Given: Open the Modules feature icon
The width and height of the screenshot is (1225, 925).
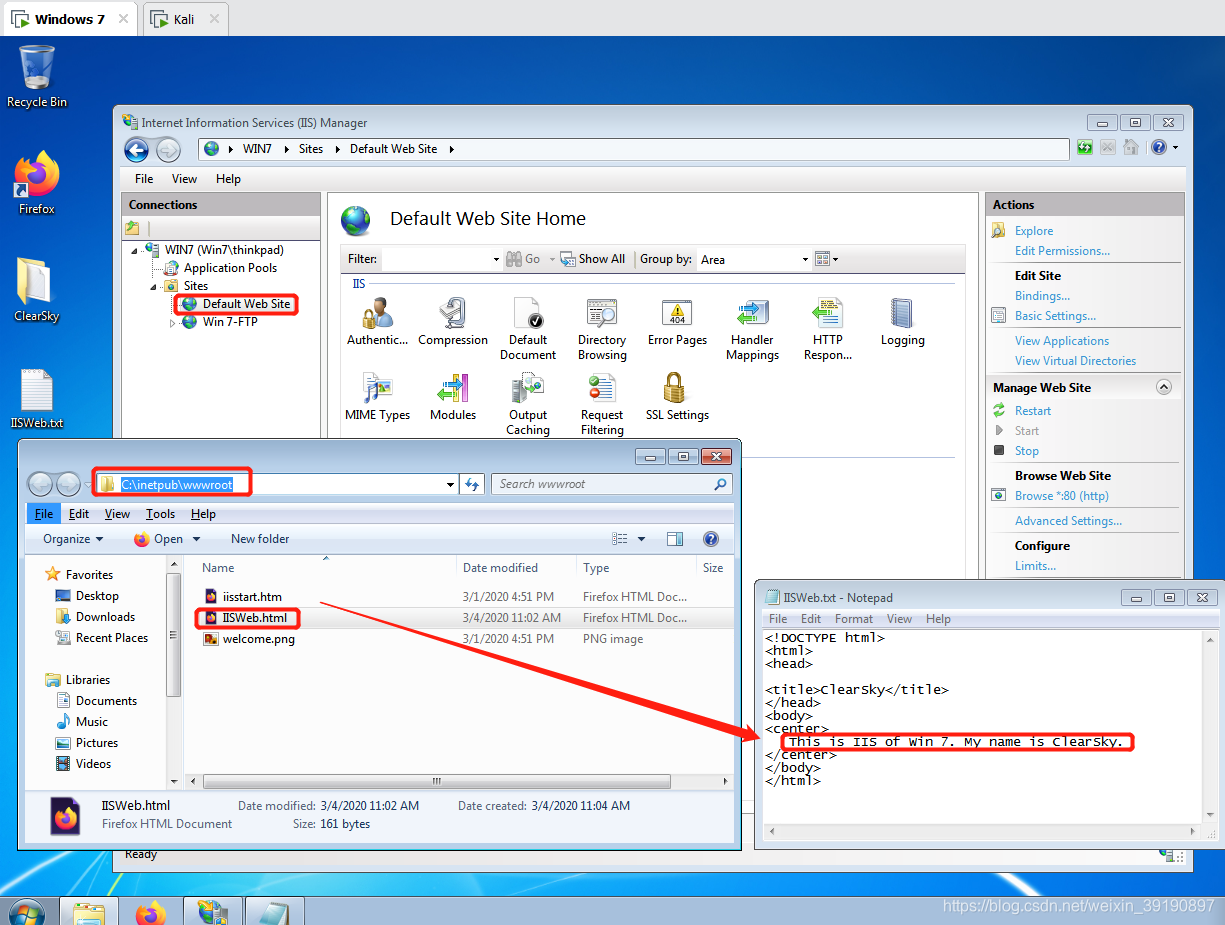Looking at the screenshot, I should [453, 397].
